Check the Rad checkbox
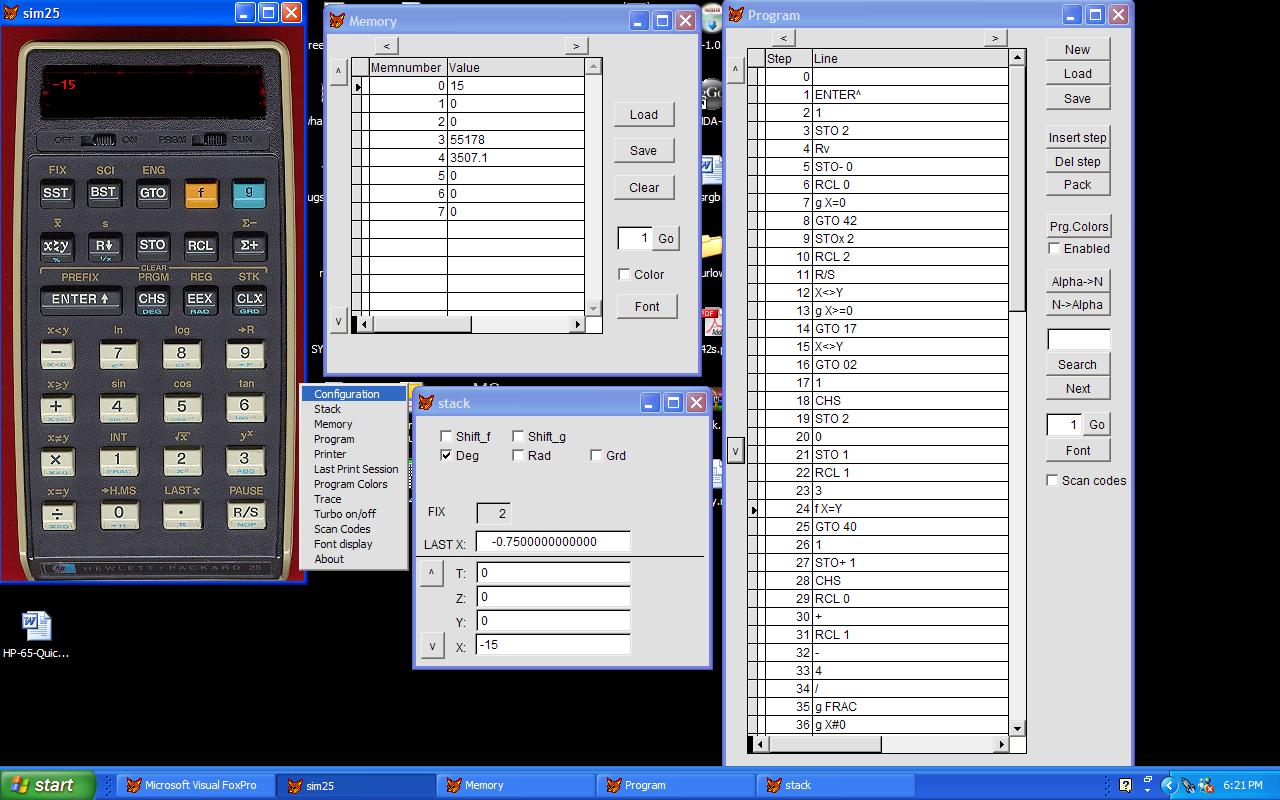This screenshot has width=1280, height=800. 518,455
